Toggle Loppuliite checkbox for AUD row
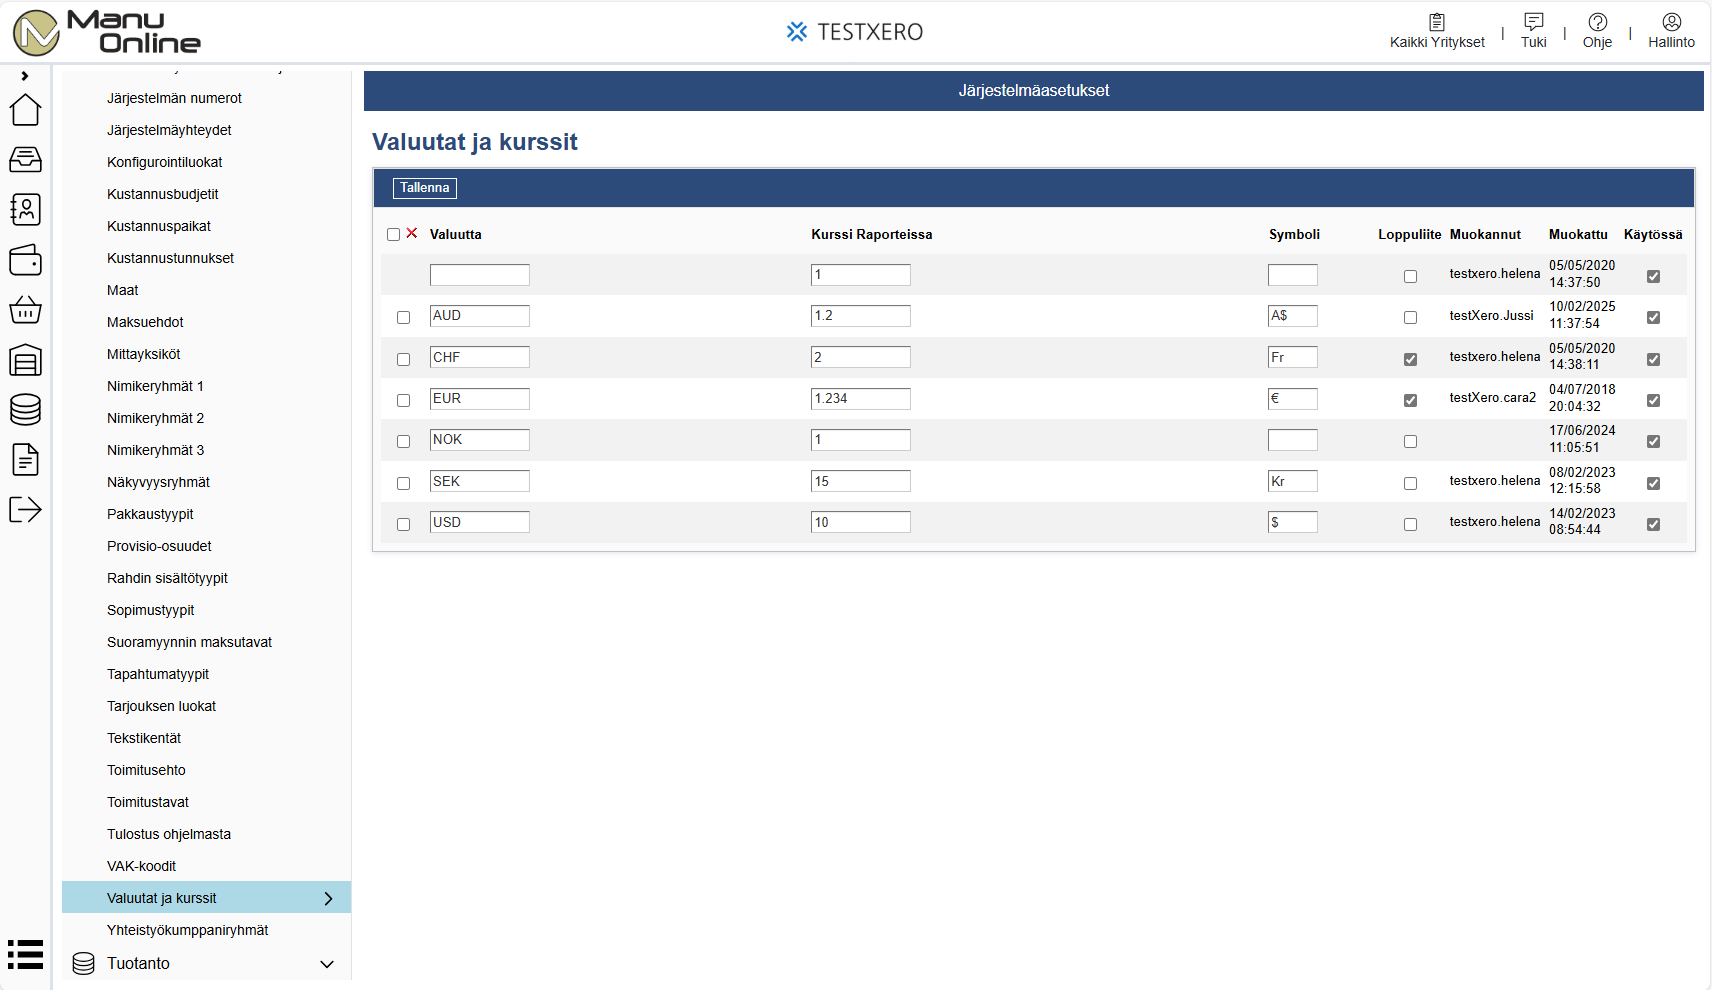1712x990 pixels. pos(1410,317)
